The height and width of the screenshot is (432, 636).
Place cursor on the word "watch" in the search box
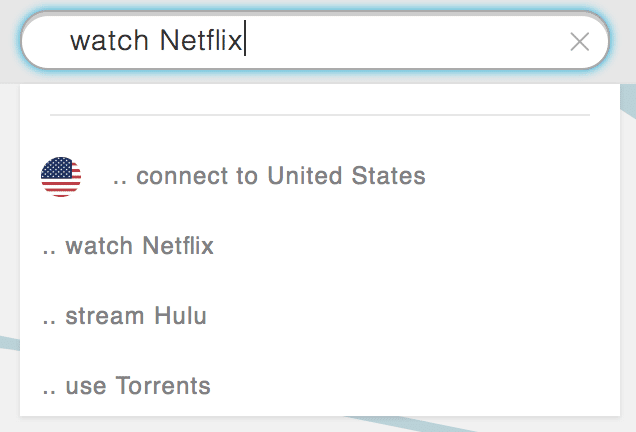click(110, 41)
